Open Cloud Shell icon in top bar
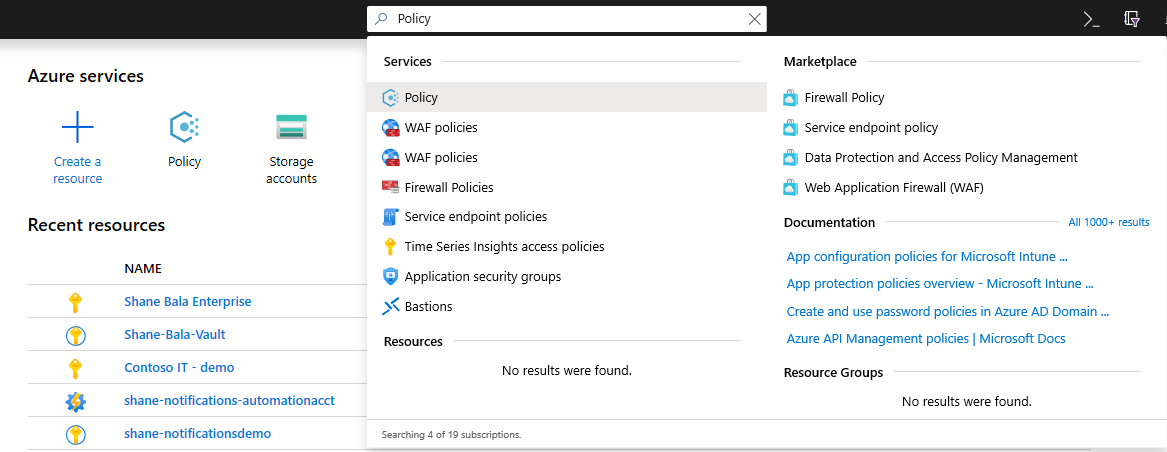The width and height of the screenshot is (1167, 452). 1091,19
